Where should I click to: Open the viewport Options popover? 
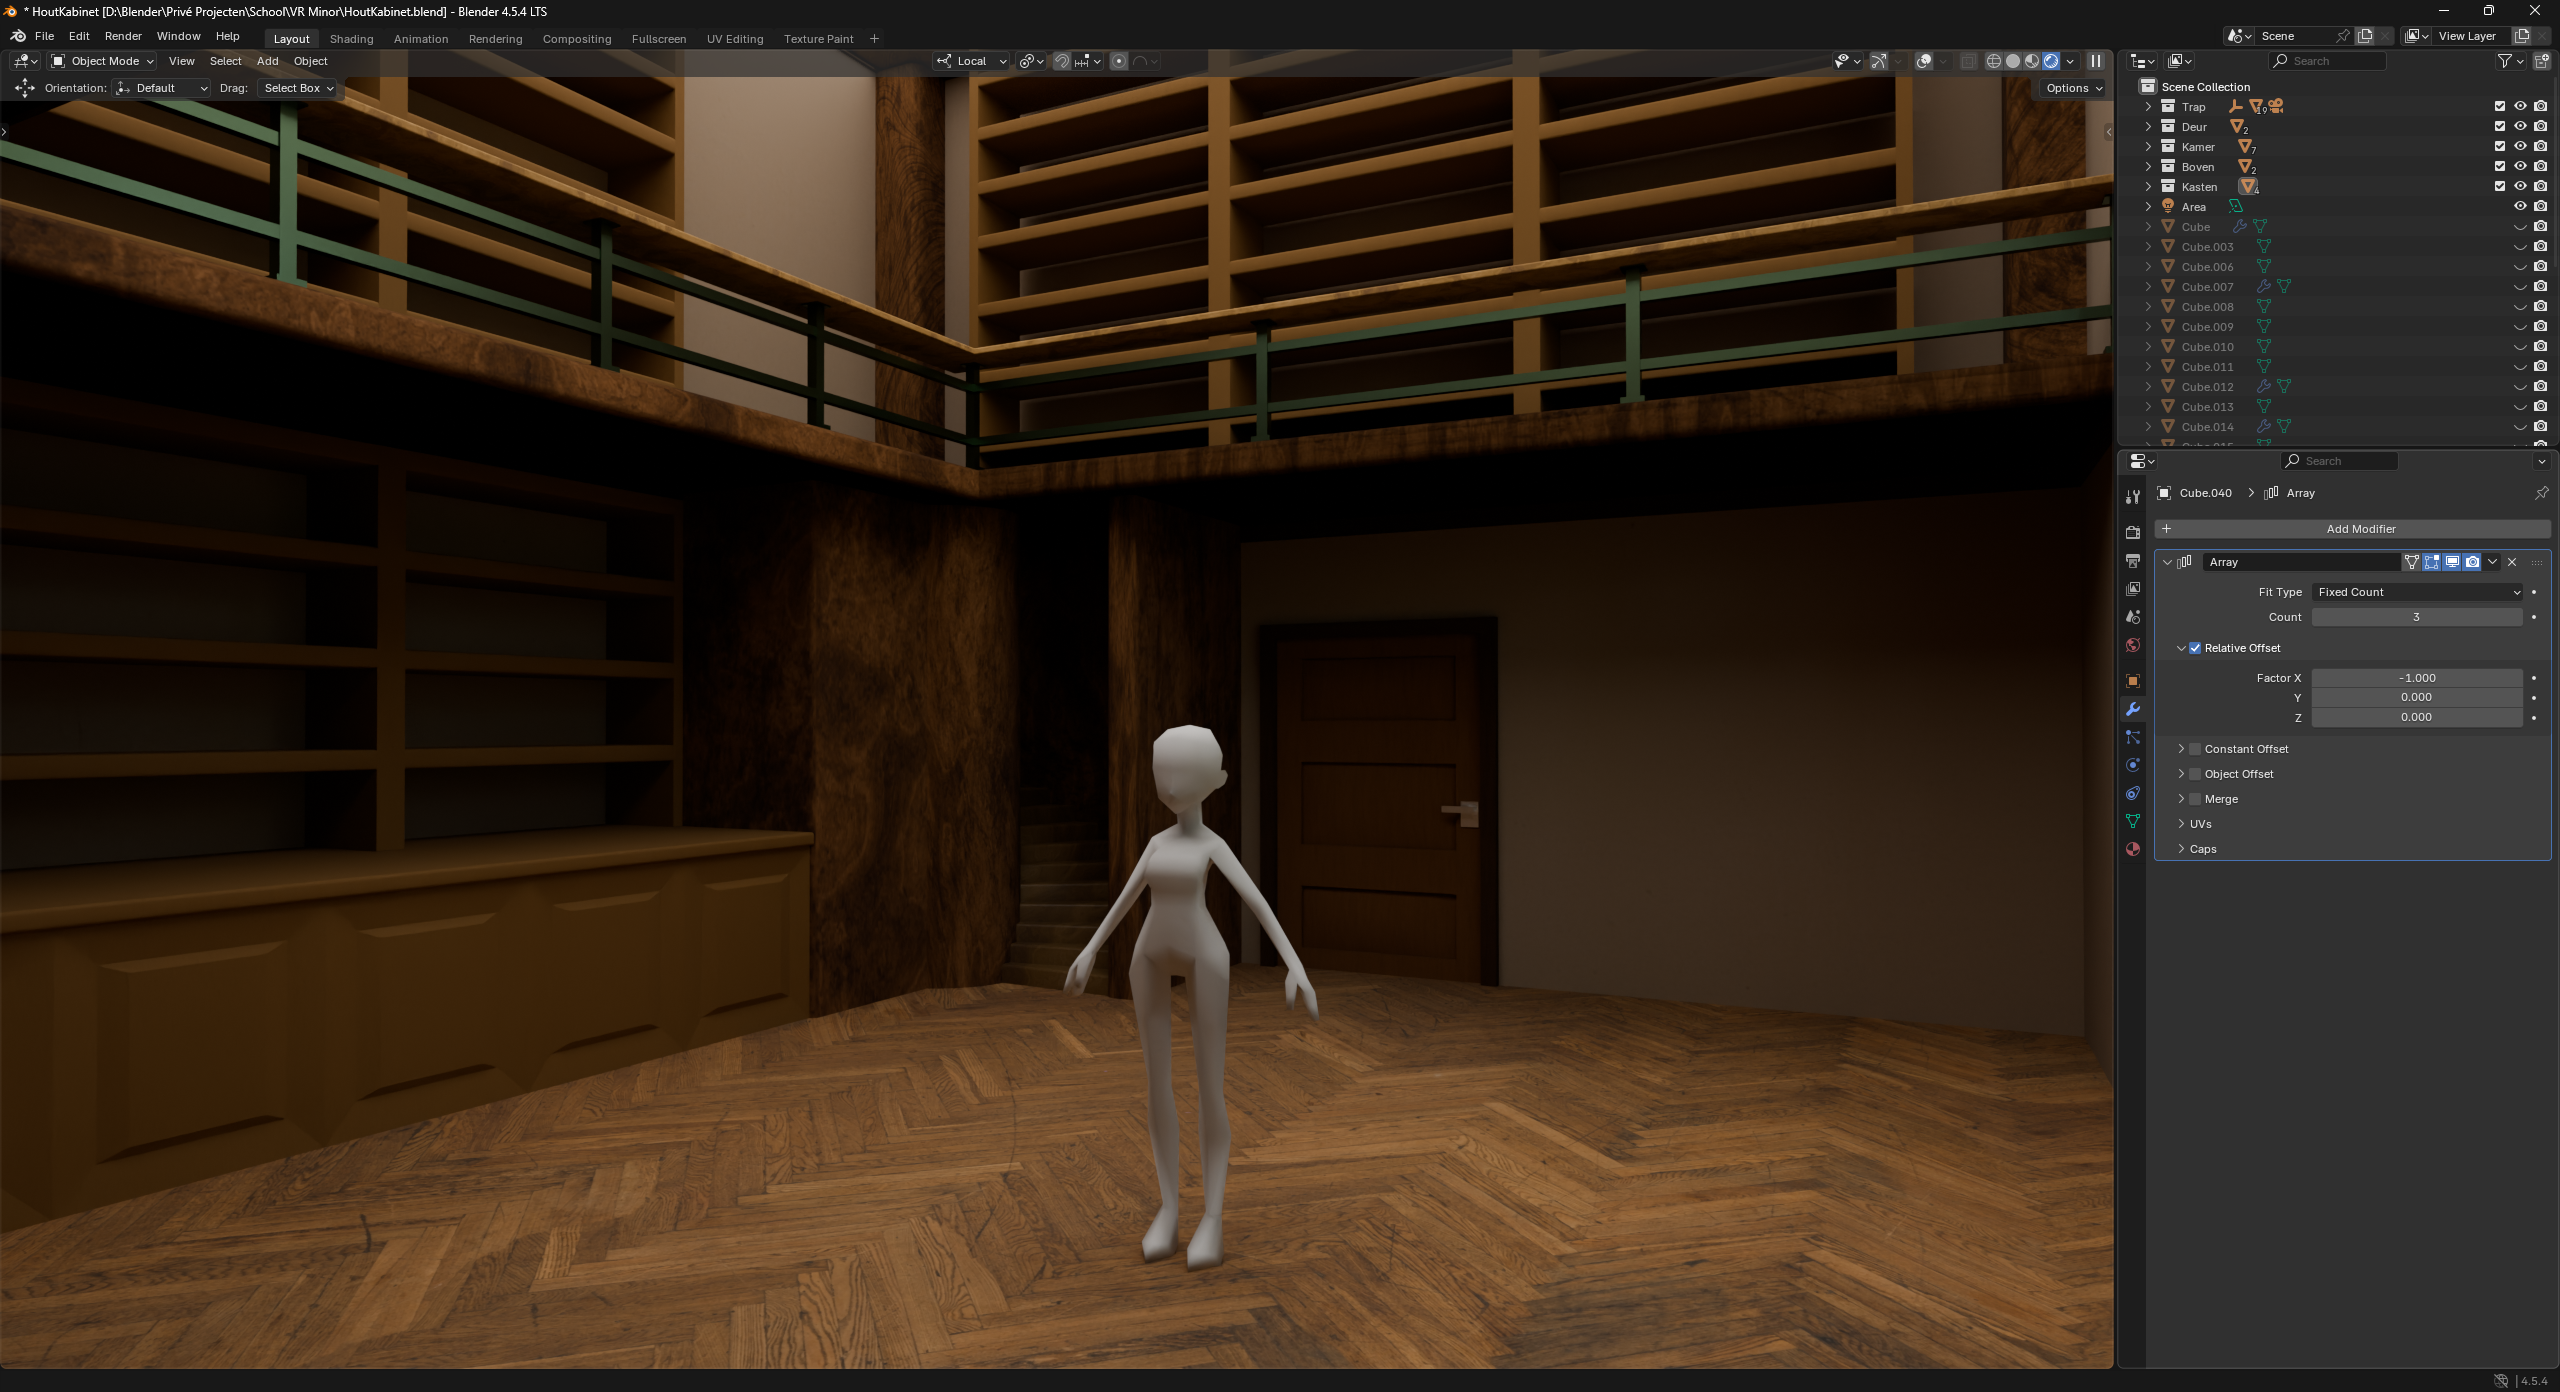2073,88
